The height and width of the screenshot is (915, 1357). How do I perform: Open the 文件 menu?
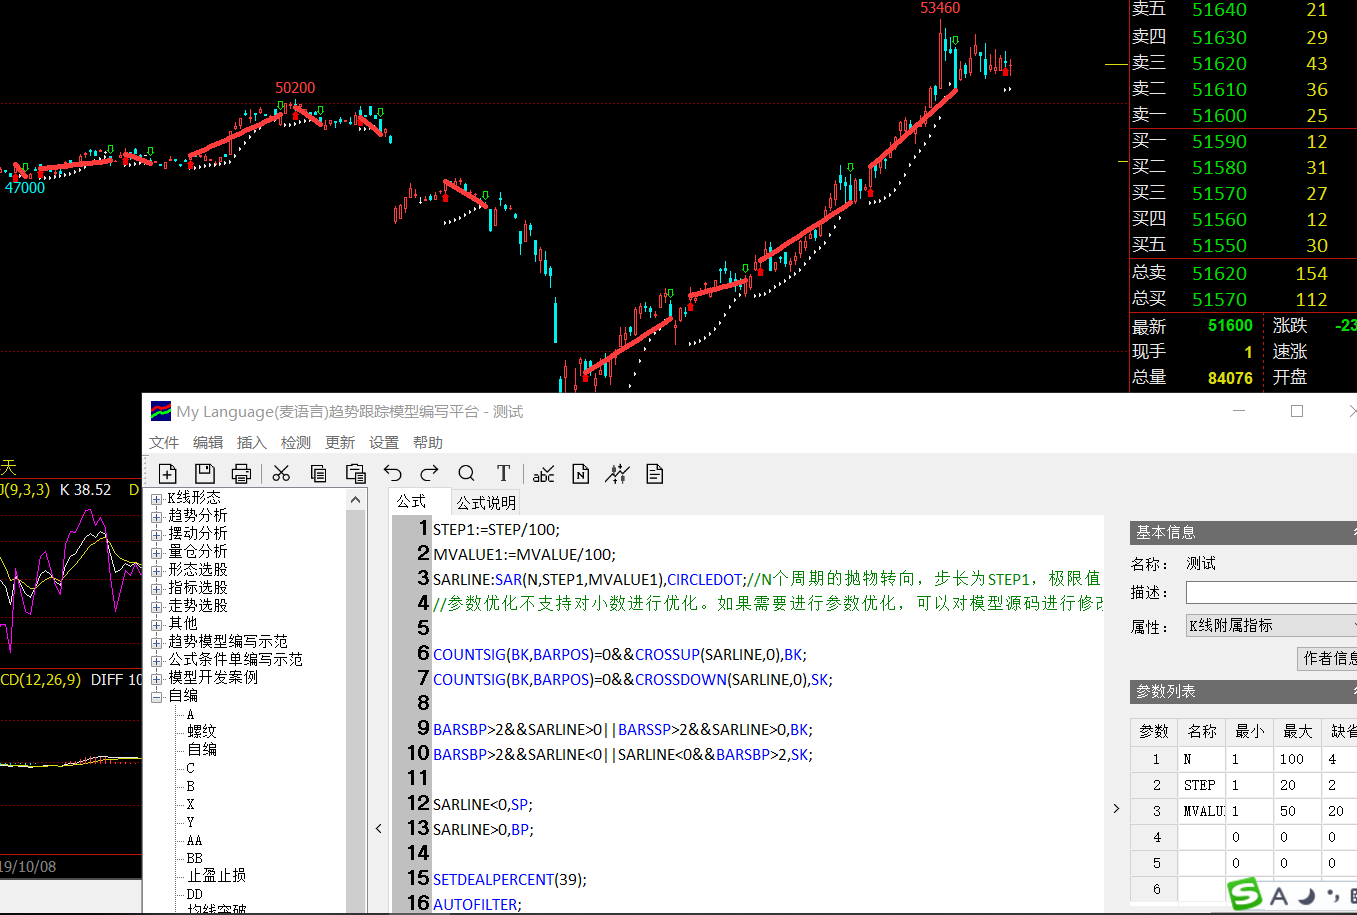tap(164, 443)
